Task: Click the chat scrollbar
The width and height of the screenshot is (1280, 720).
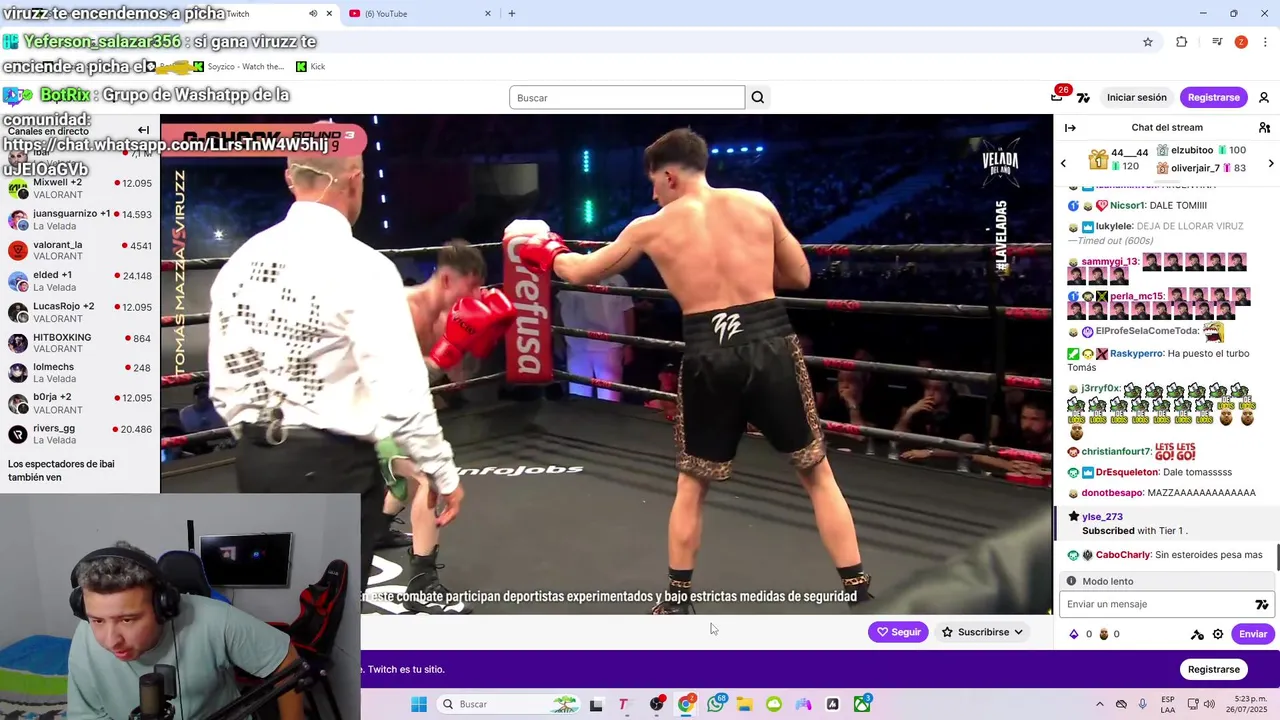Action: 1277,560
